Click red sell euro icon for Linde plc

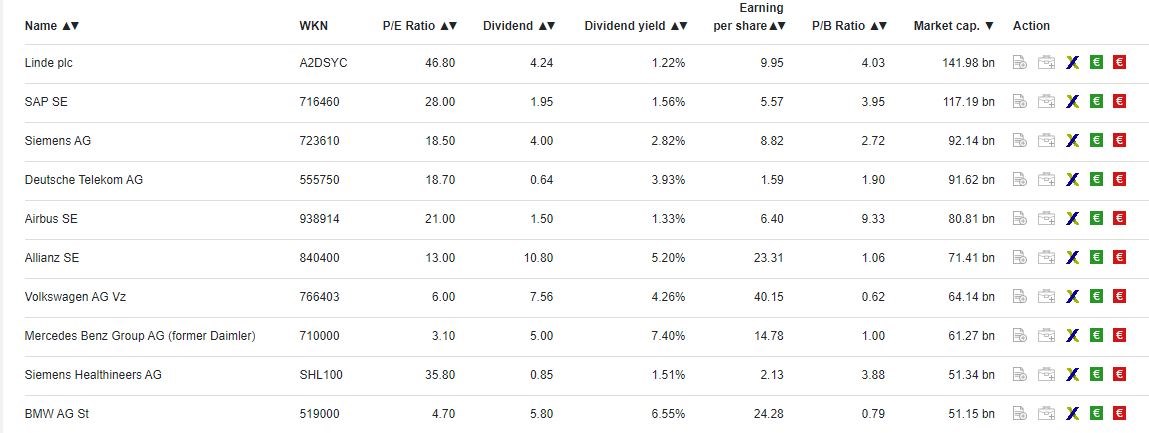pos(1120,63)
